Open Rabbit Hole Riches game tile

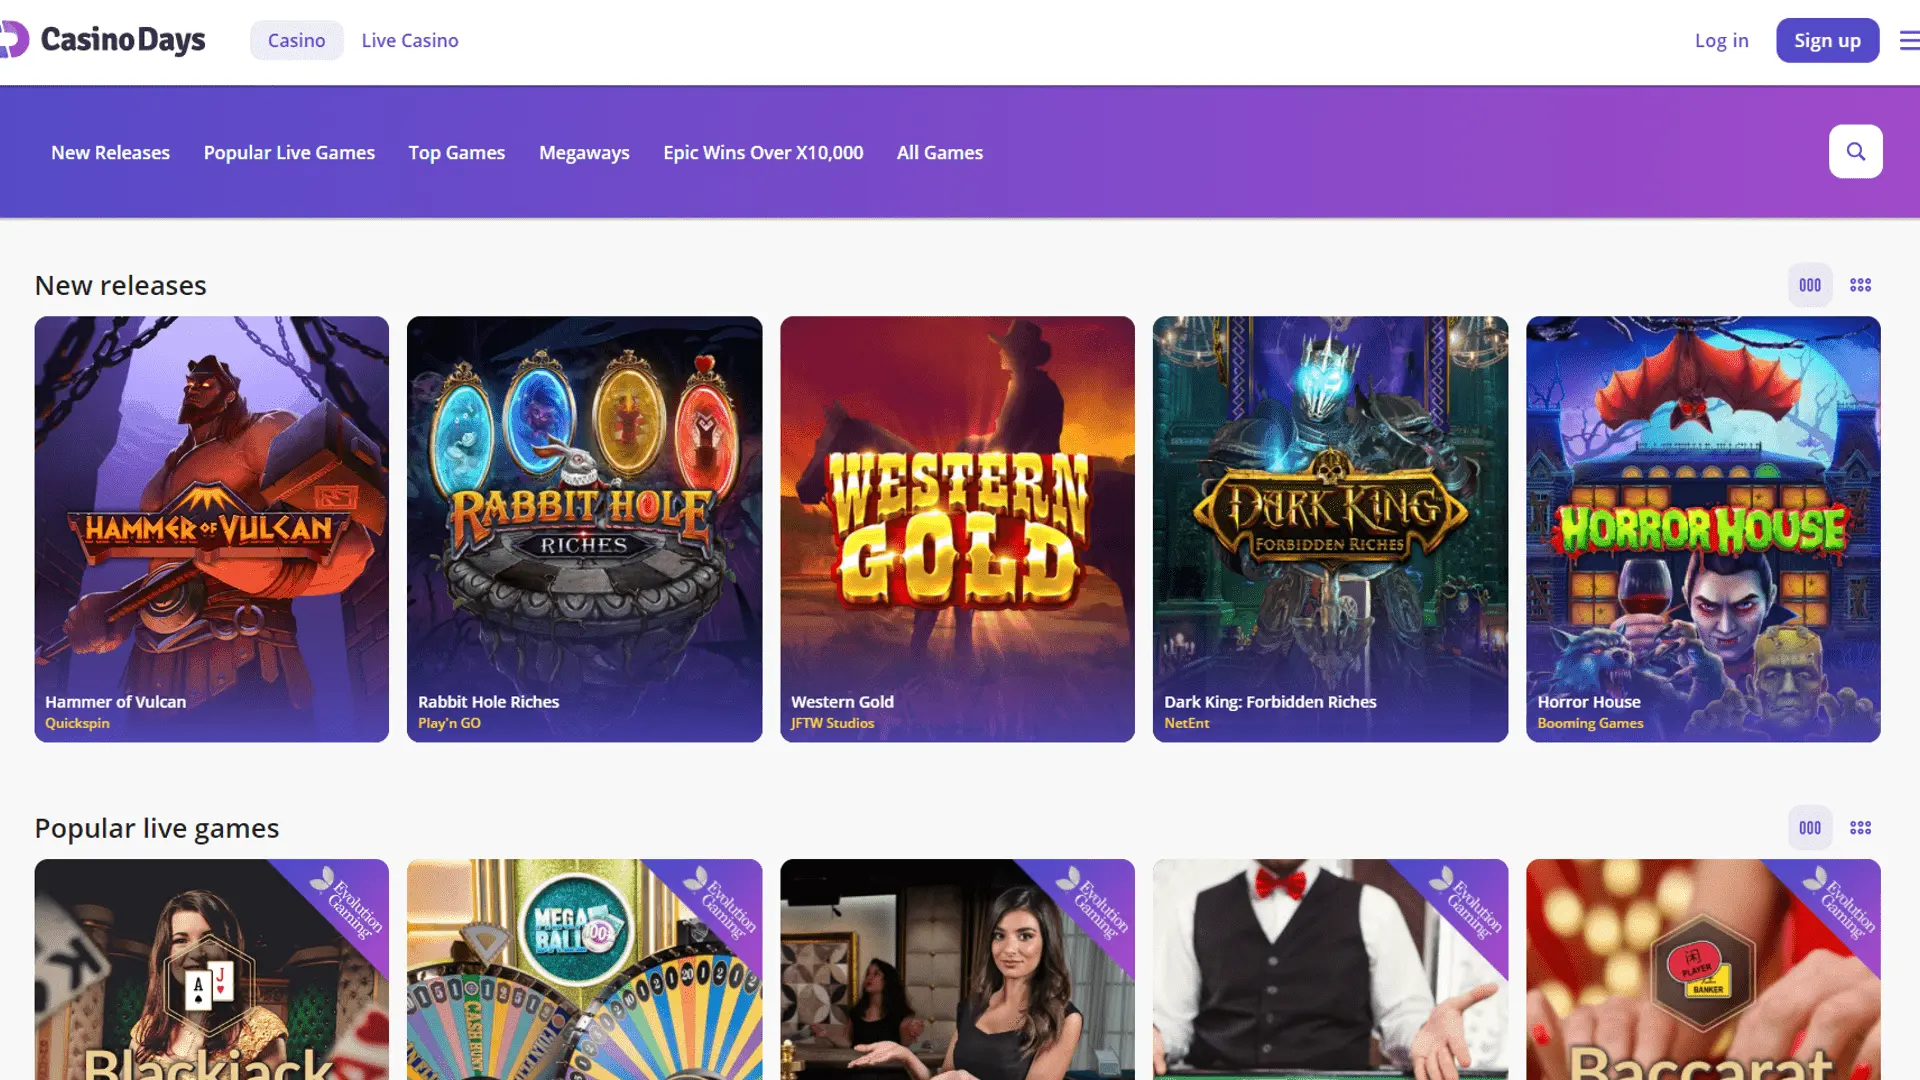click(x=584, y=529)
